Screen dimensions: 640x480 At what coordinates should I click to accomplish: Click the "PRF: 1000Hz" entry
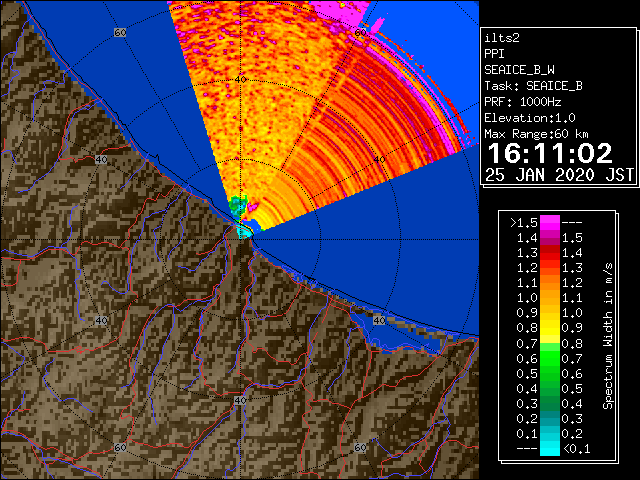click(x=522, y=102)
